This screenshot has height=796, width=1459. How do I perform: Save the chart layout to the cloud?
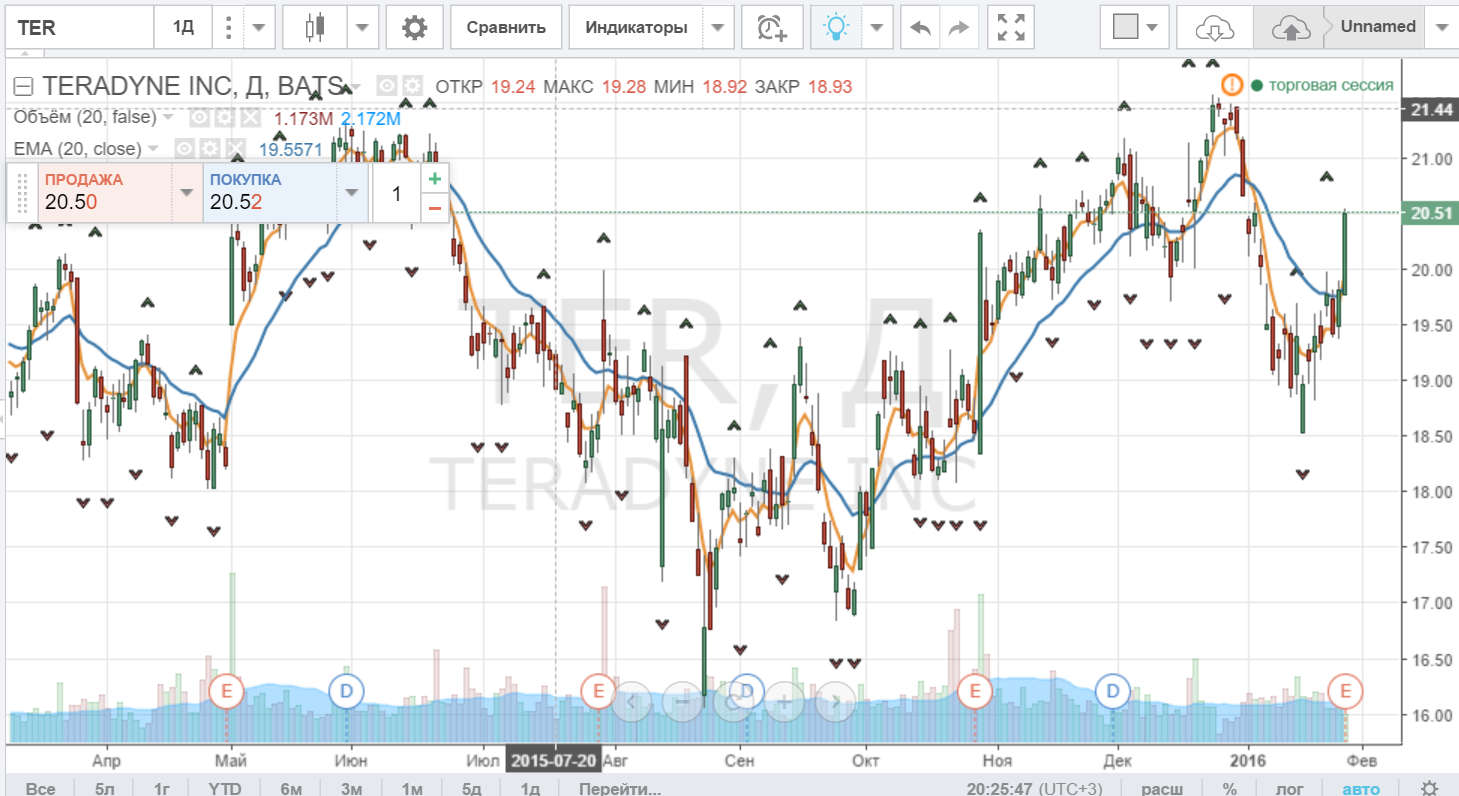(x=1291, y=28)
